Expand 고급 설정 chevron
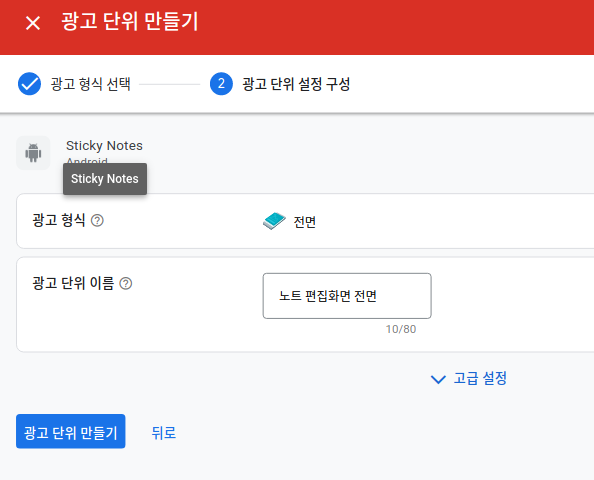The height and width of the screenshot is (480, 594). pyautogui.click(x=438, y=379)
